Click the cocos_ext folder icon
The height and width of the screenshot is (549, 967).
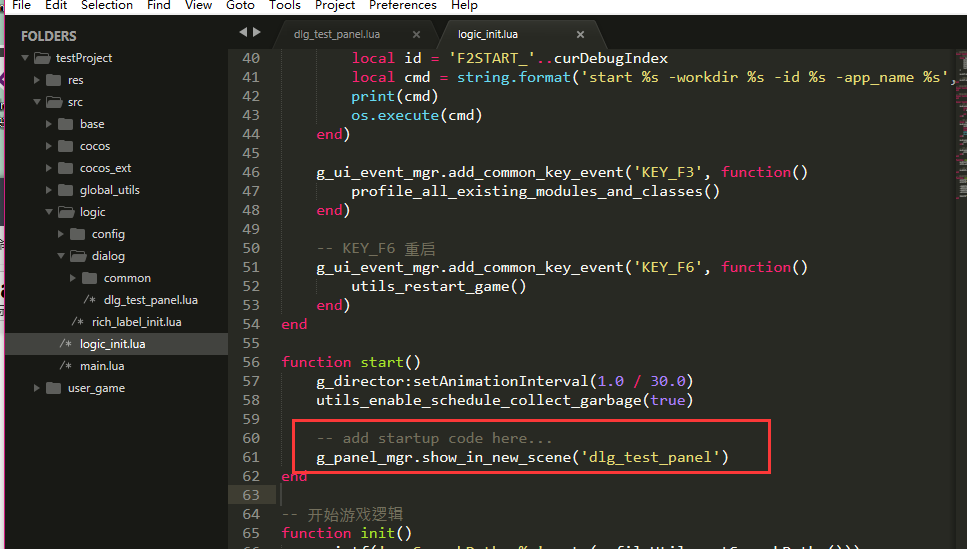click(x=65, y=168)
